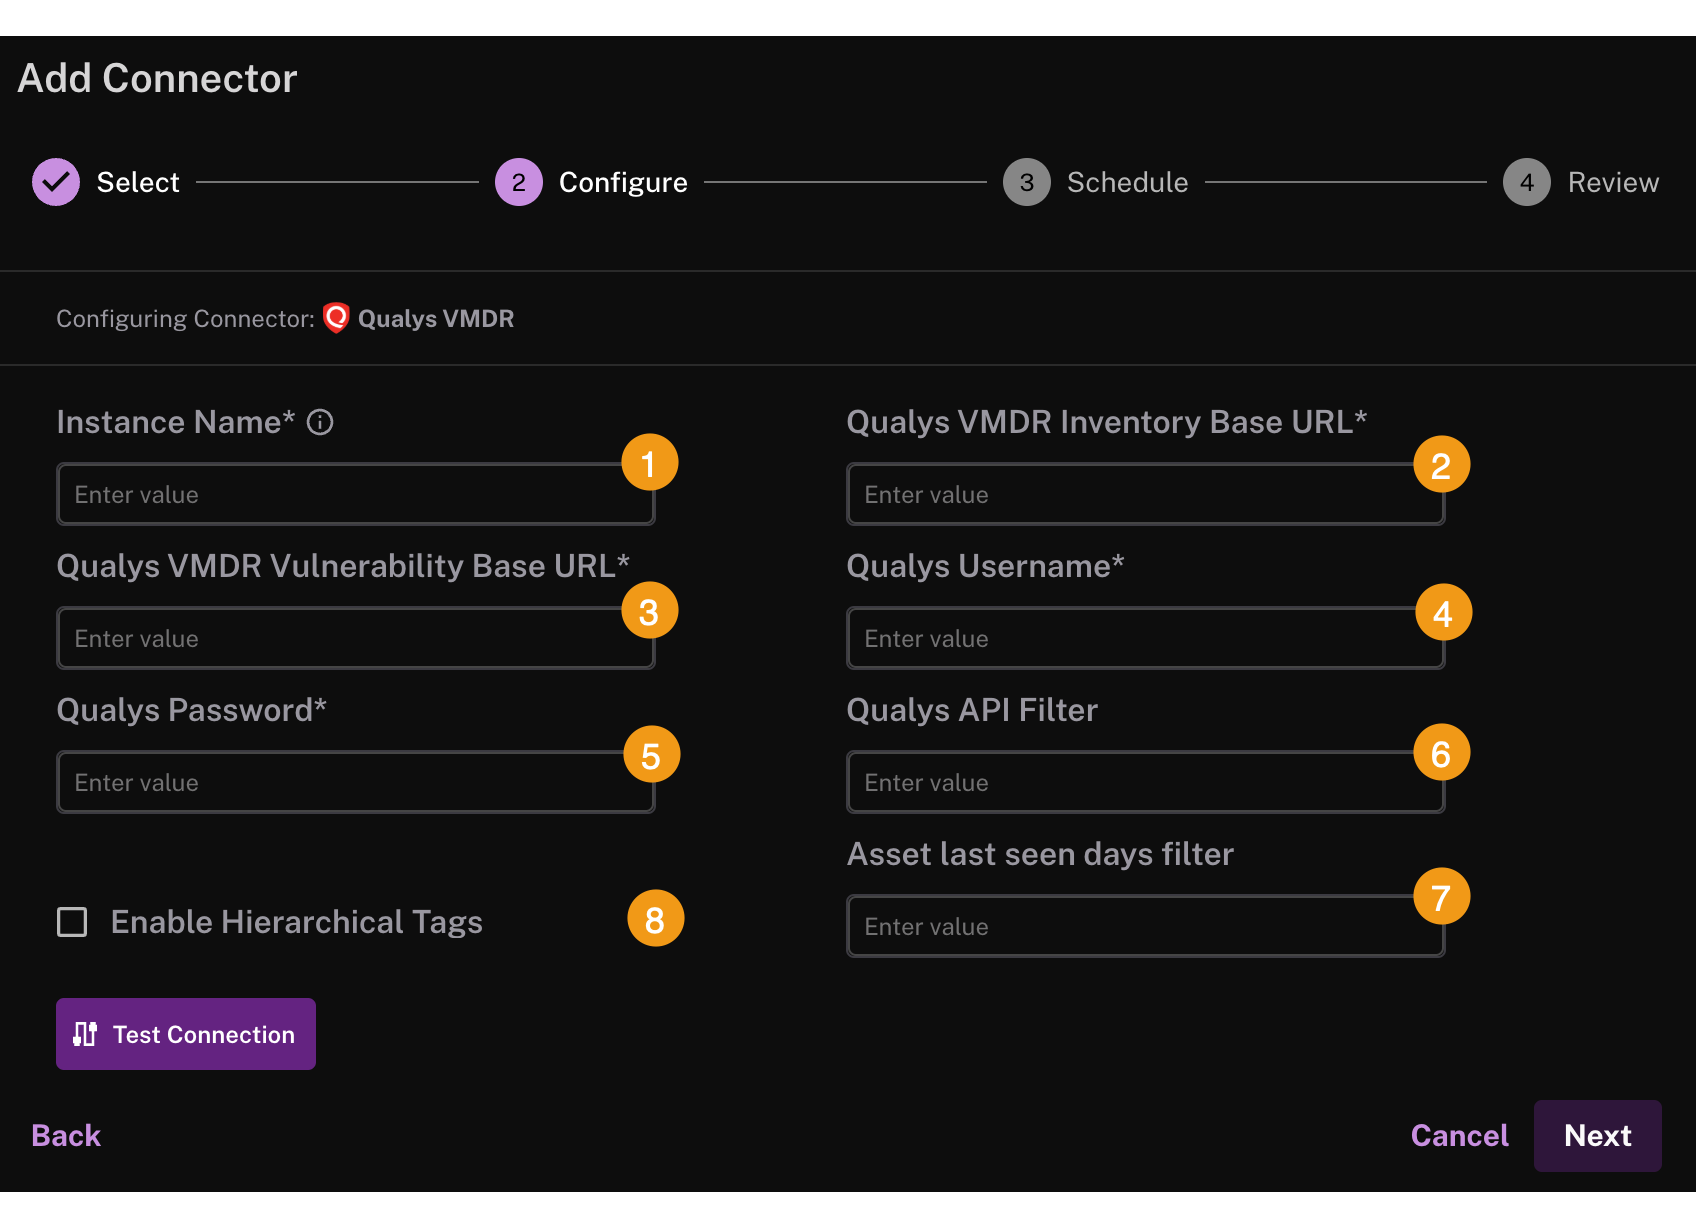Proceed with the Next button
The width and height of the screenshot is (1696, 1228).
point(1598,1136)
